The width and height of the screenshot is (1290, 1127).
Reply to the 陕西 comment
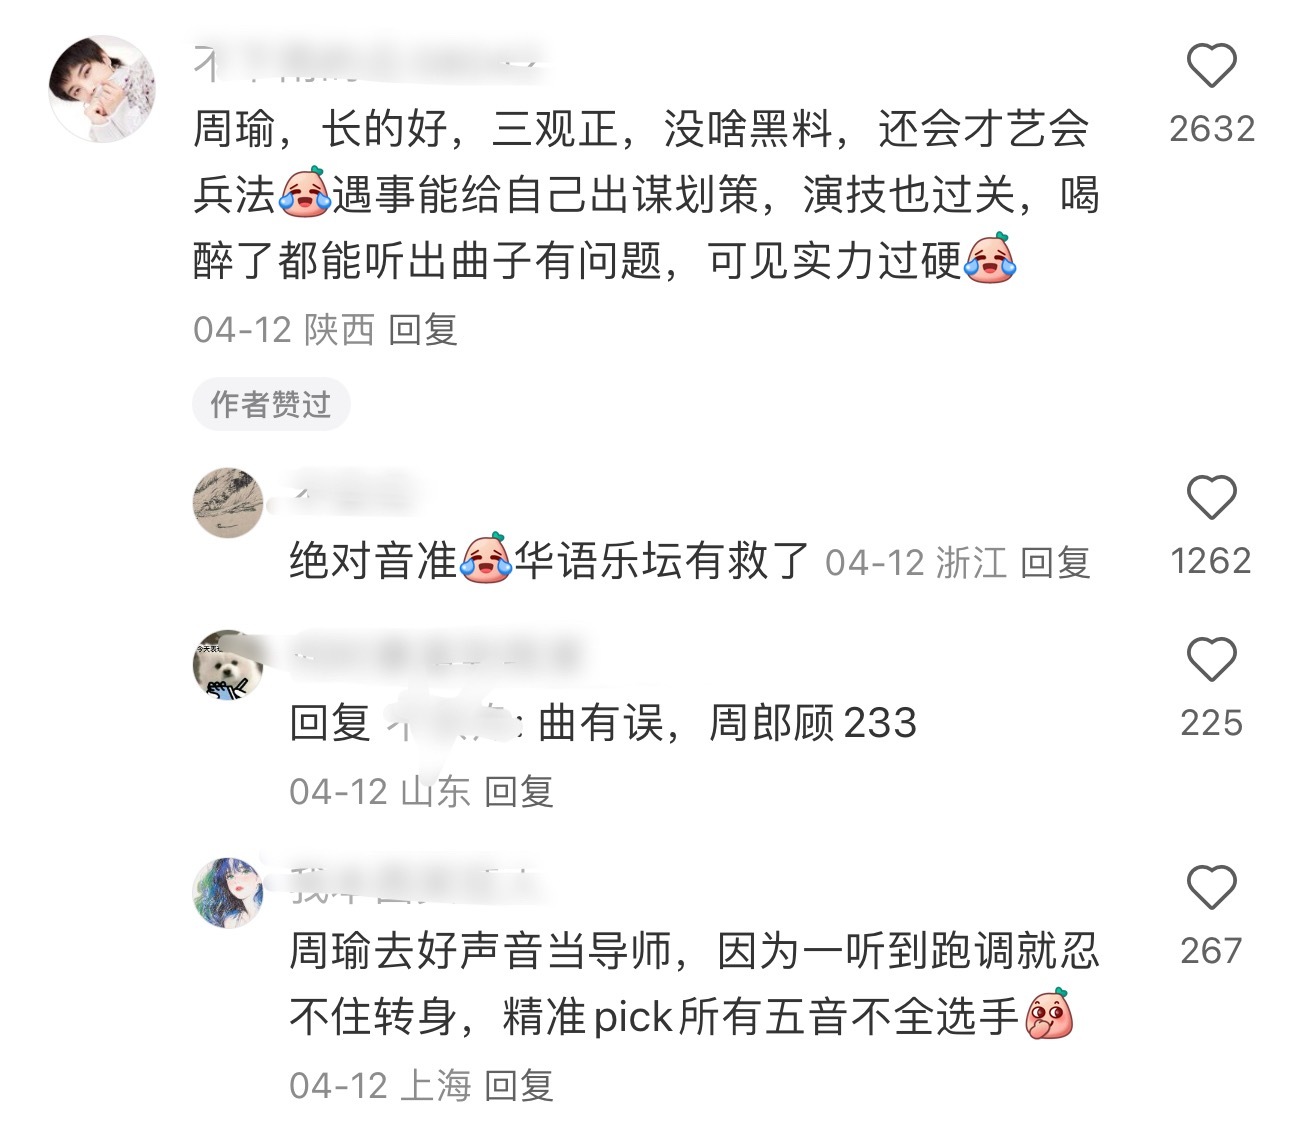tap(422, 329)
